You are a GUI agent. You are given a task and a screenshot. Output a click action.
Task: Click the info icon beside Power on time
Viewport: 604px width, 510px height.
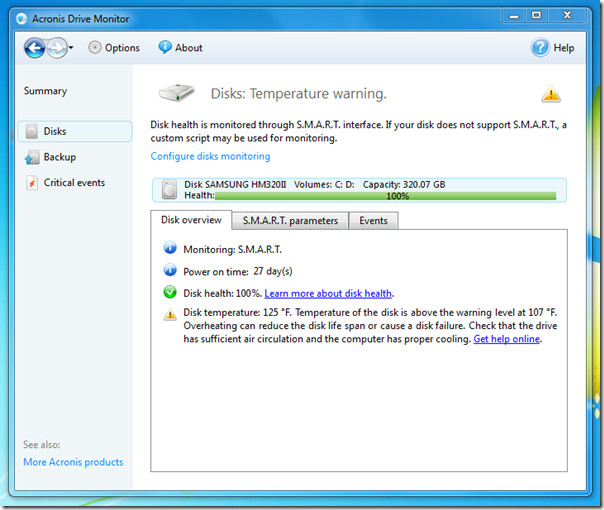tap(170, 270)
